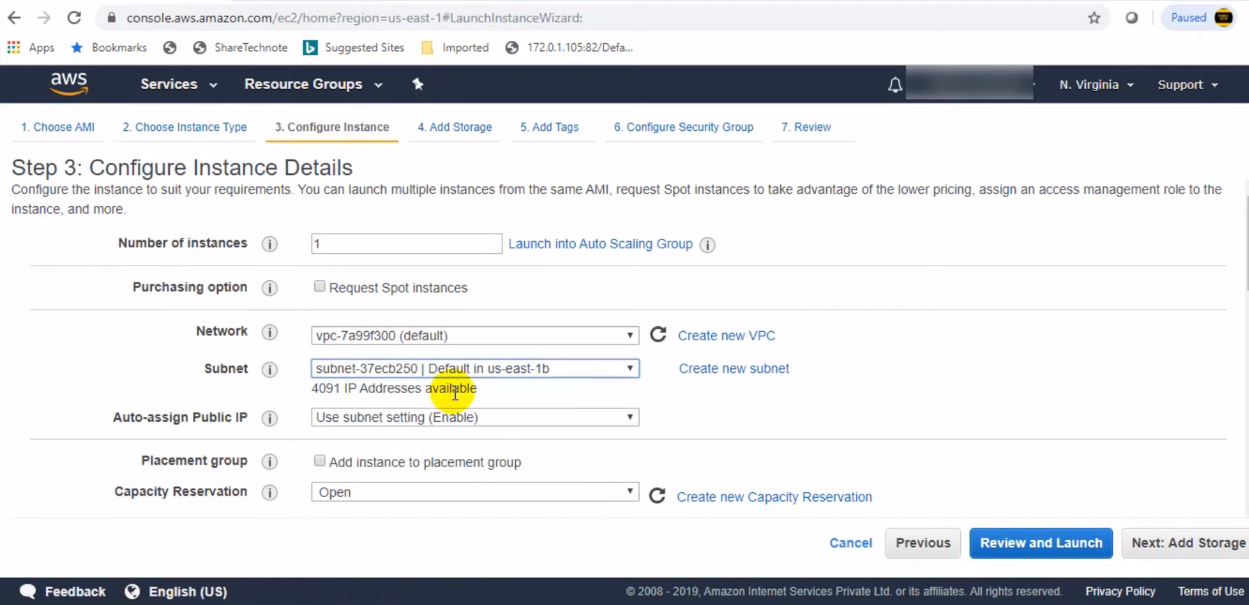The width and height of the screenshot is (1249, 605).
Task: Click the AWS logo home icon
Action: click(x=69, y=84)
